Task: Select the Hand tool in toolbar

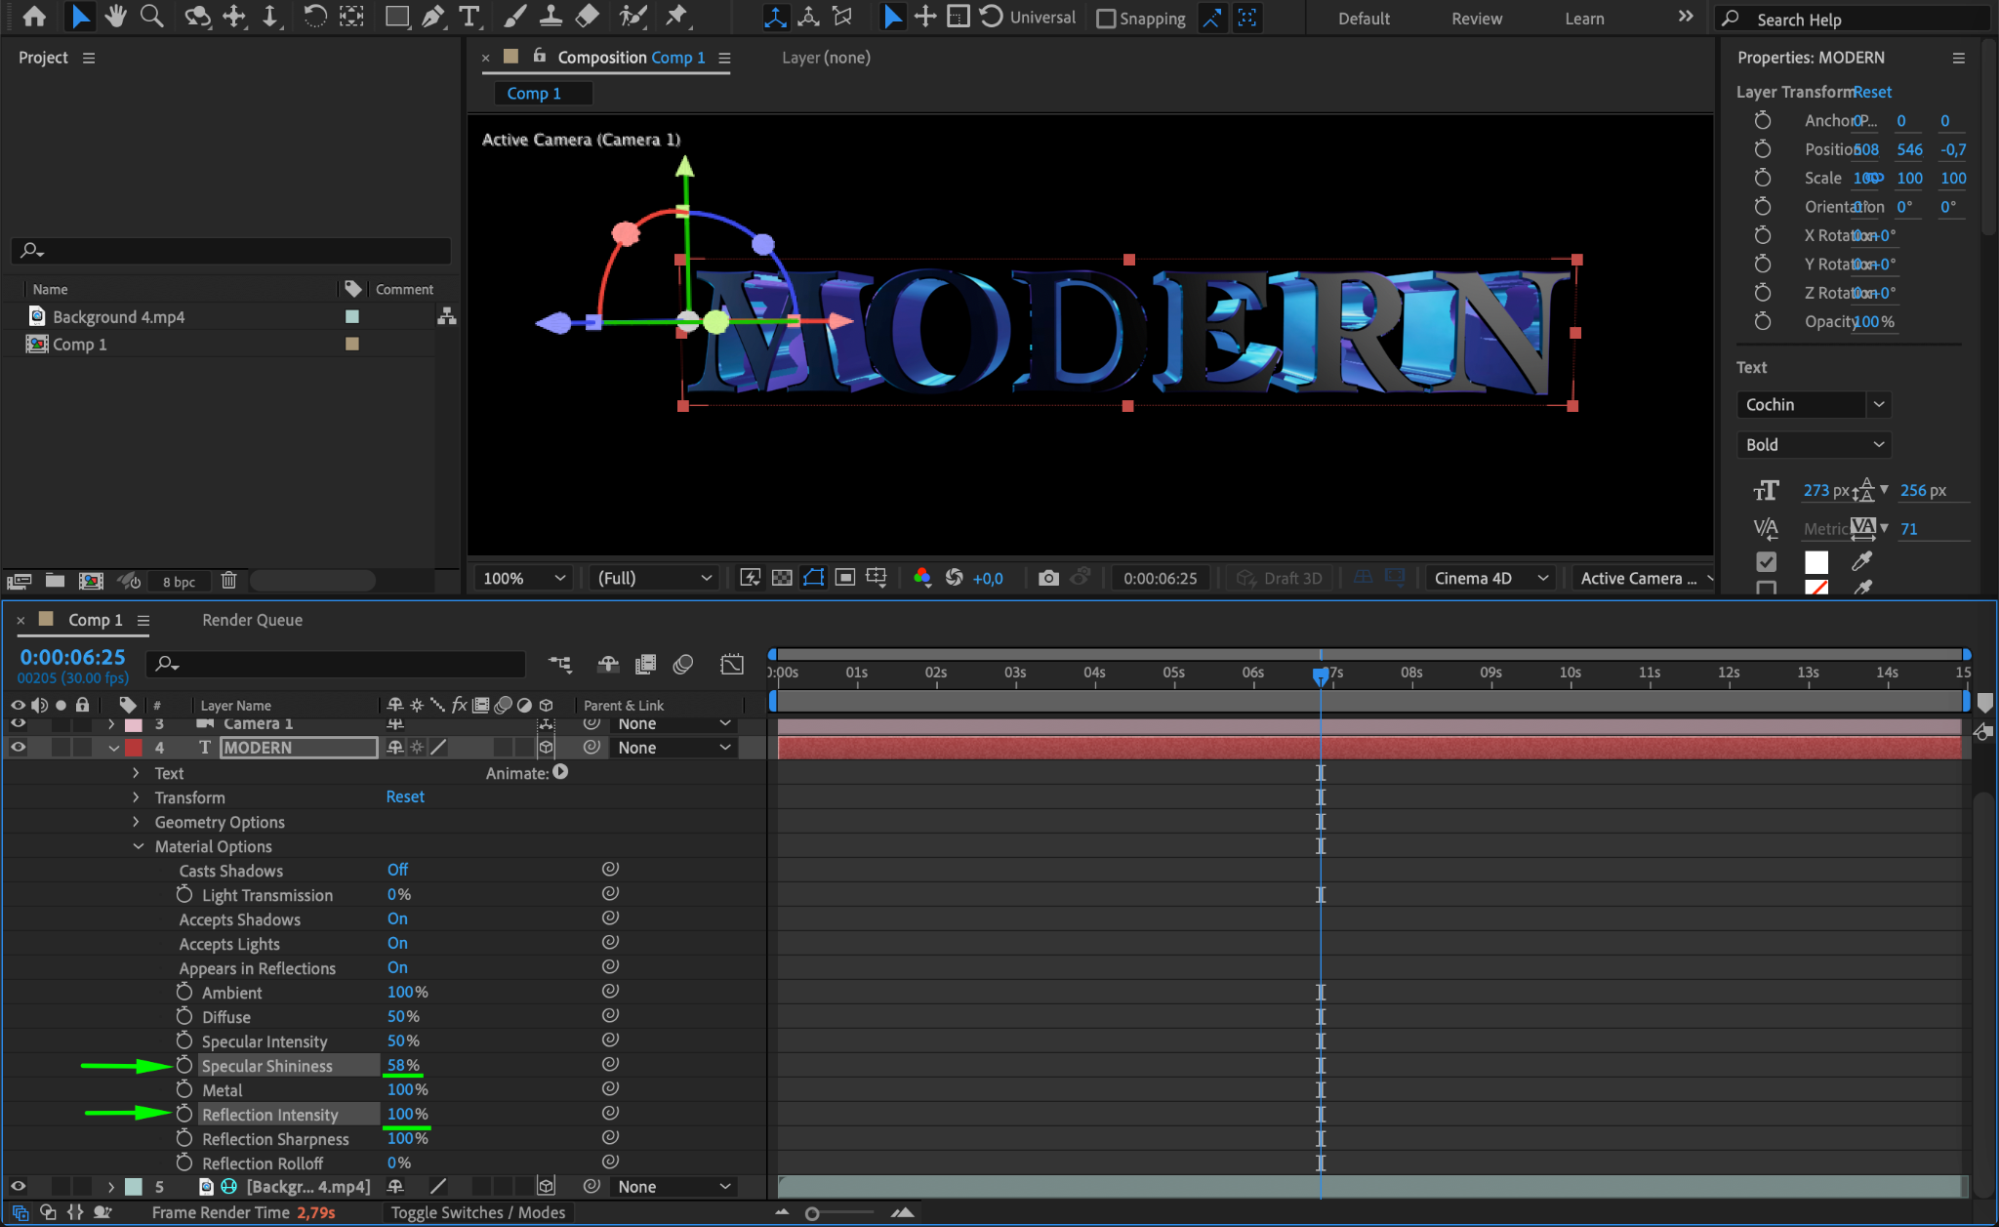Action: (x=116, y=16)
